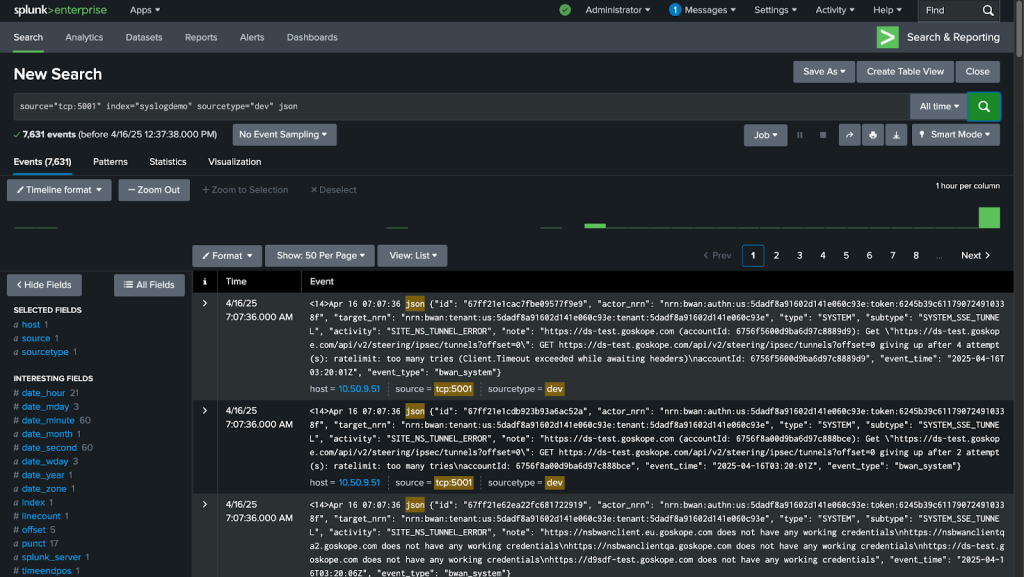The height and width of the screenshot is (577, 1024).
Task: Open the date_hour interesting field
Action: click(43, 393)
